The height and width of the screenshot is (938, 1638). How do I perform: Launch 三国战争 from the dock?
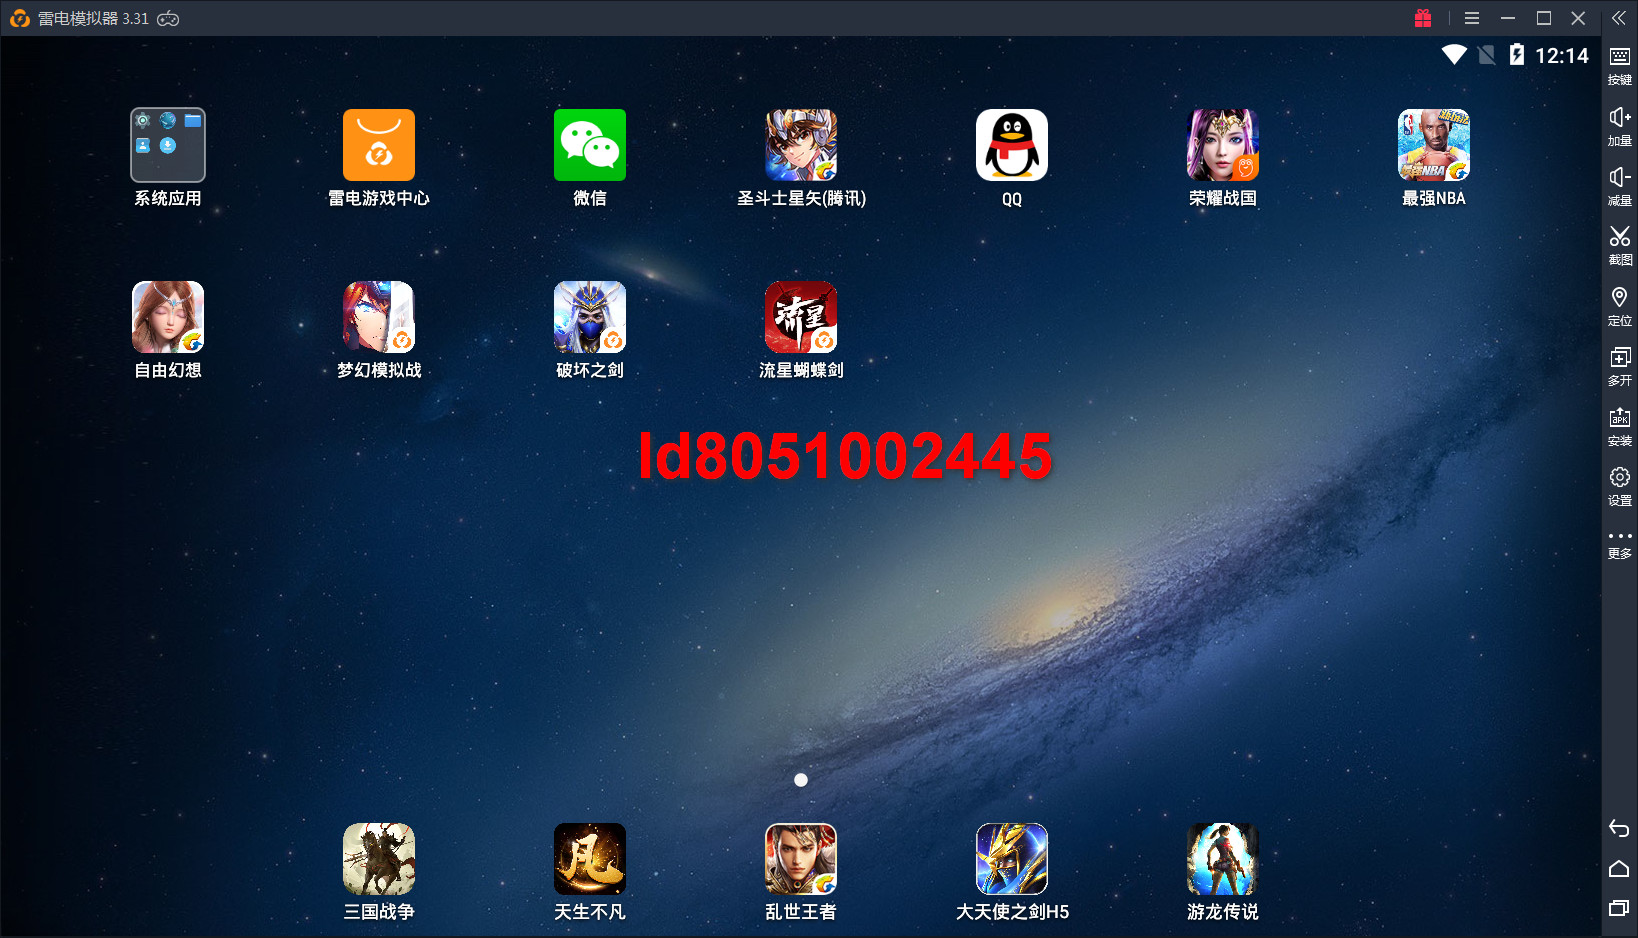click(x=378, y=859)
